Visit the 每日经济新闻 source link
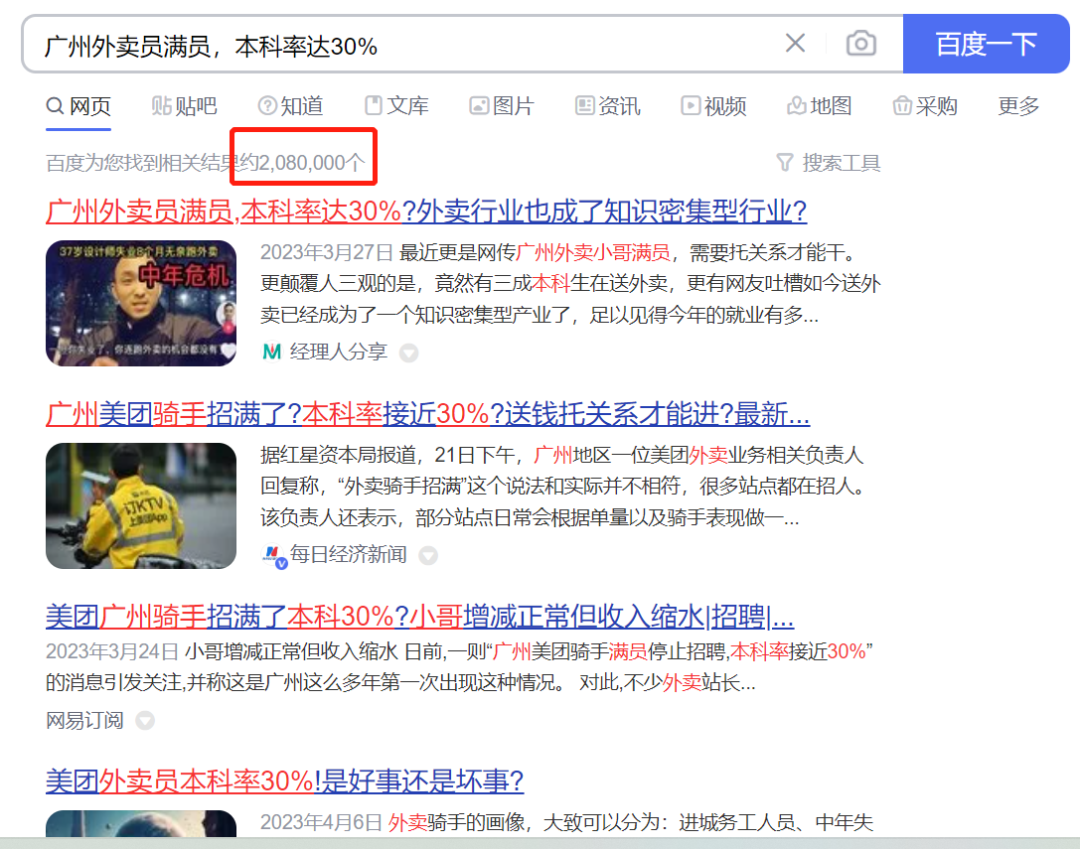Viewport: 1080px width, 849px height. [x=348, y=554]
